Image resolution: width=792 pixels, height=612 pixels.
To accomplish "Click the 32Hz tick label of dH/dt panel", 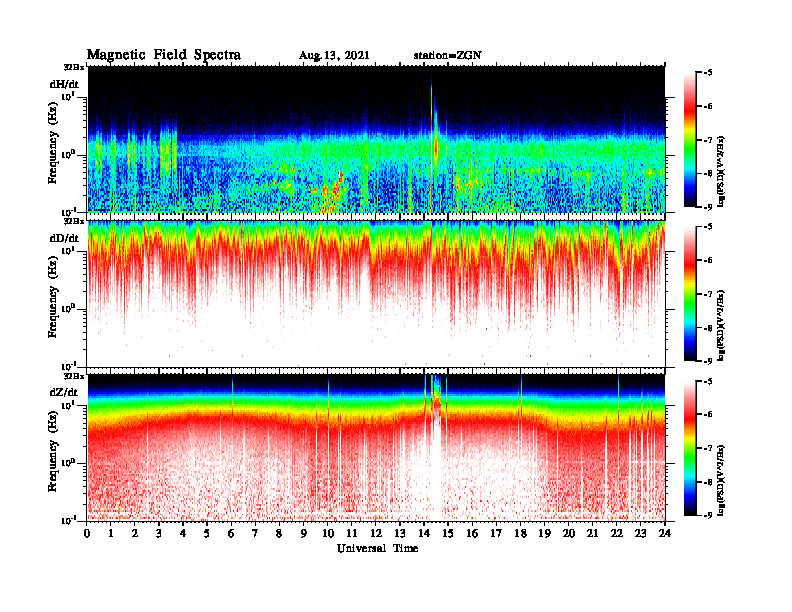I will coord(73,67).
